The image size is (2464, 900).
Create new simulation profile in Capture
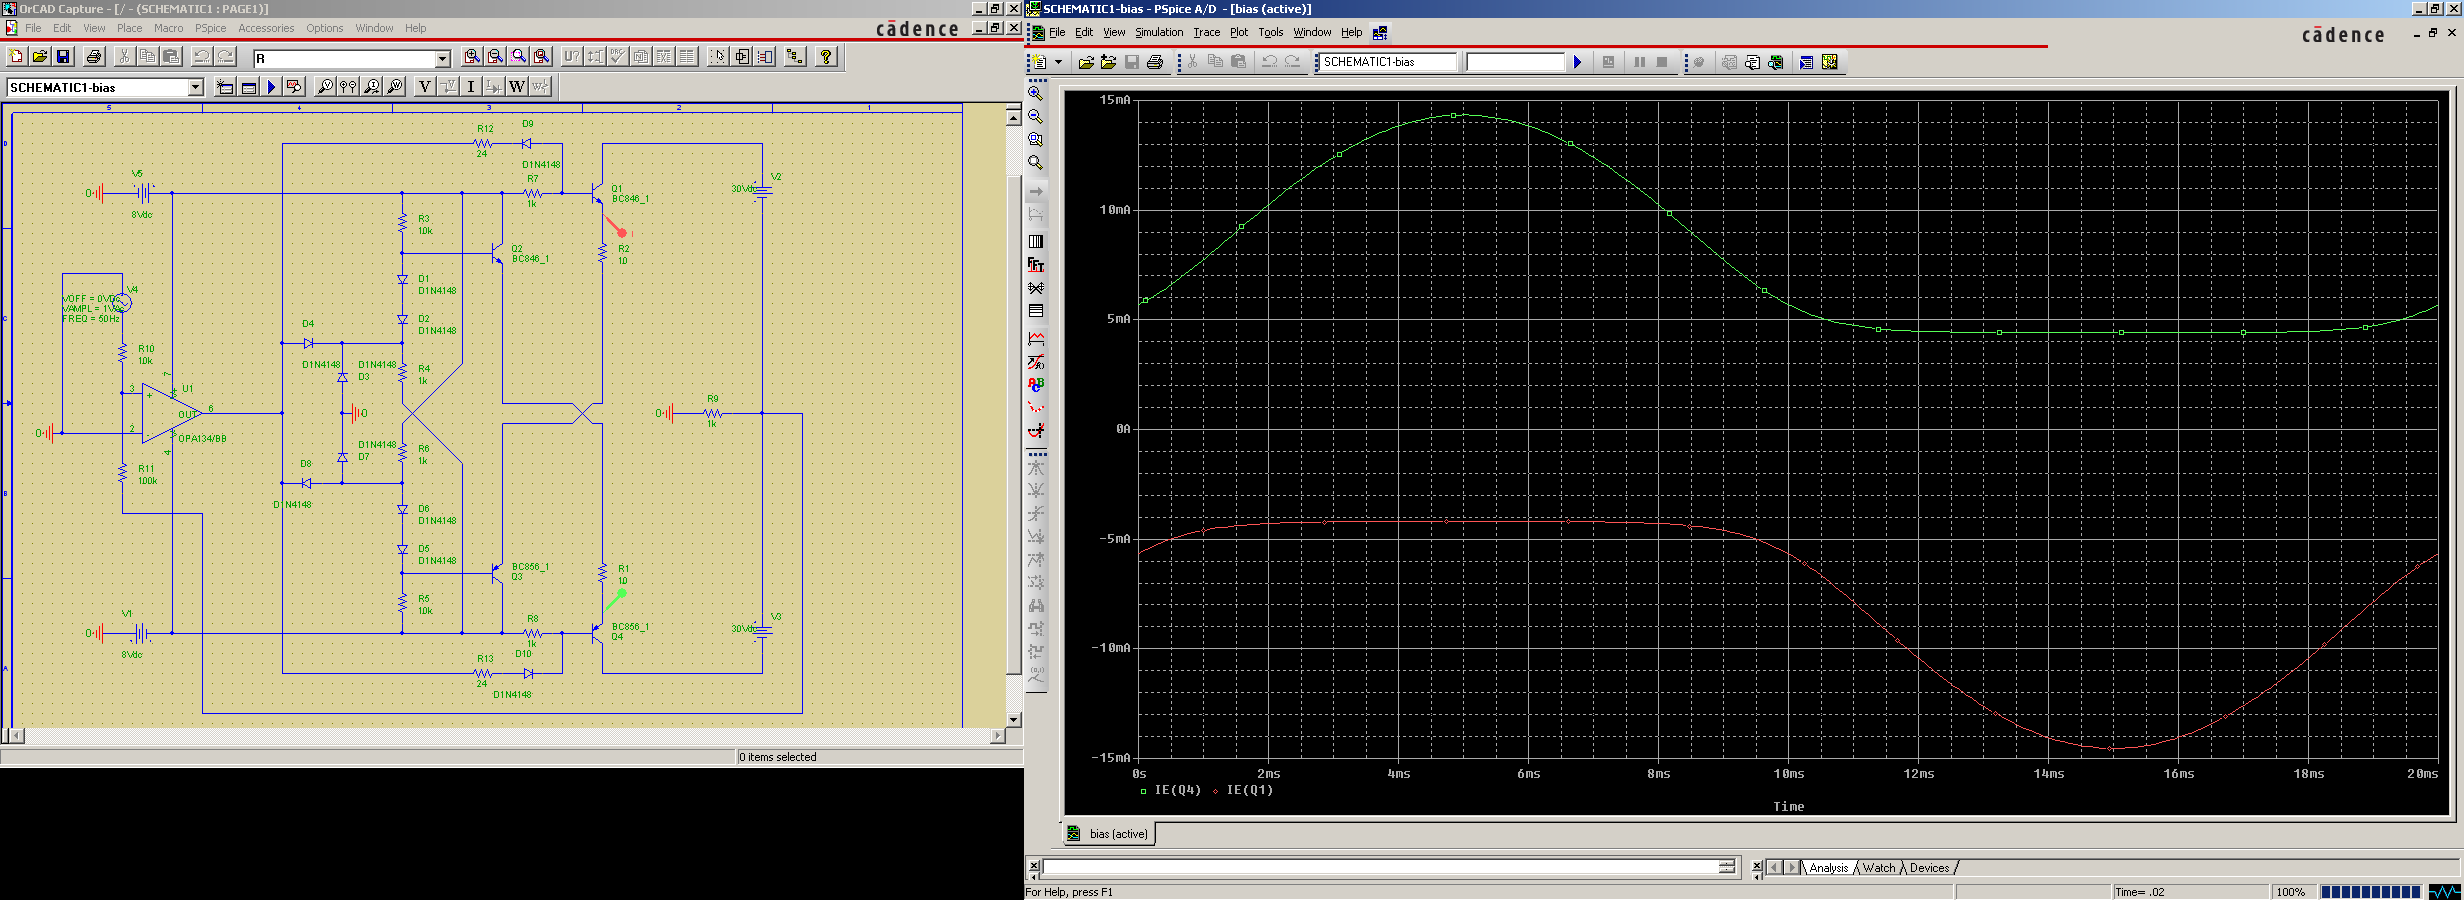(225, 87)
